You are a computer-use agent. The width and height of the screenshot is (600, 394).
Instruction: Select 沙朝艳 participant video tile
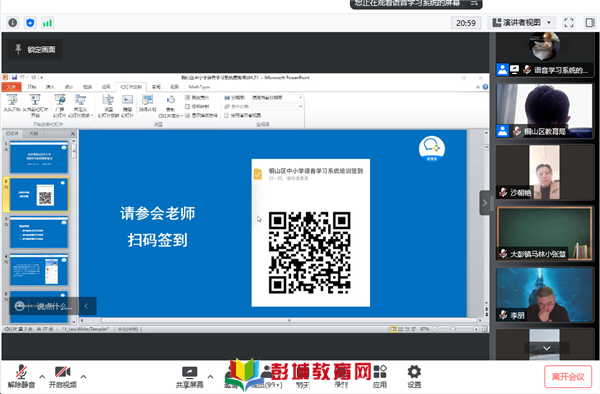pyautogui.click(x=544, y=172)
